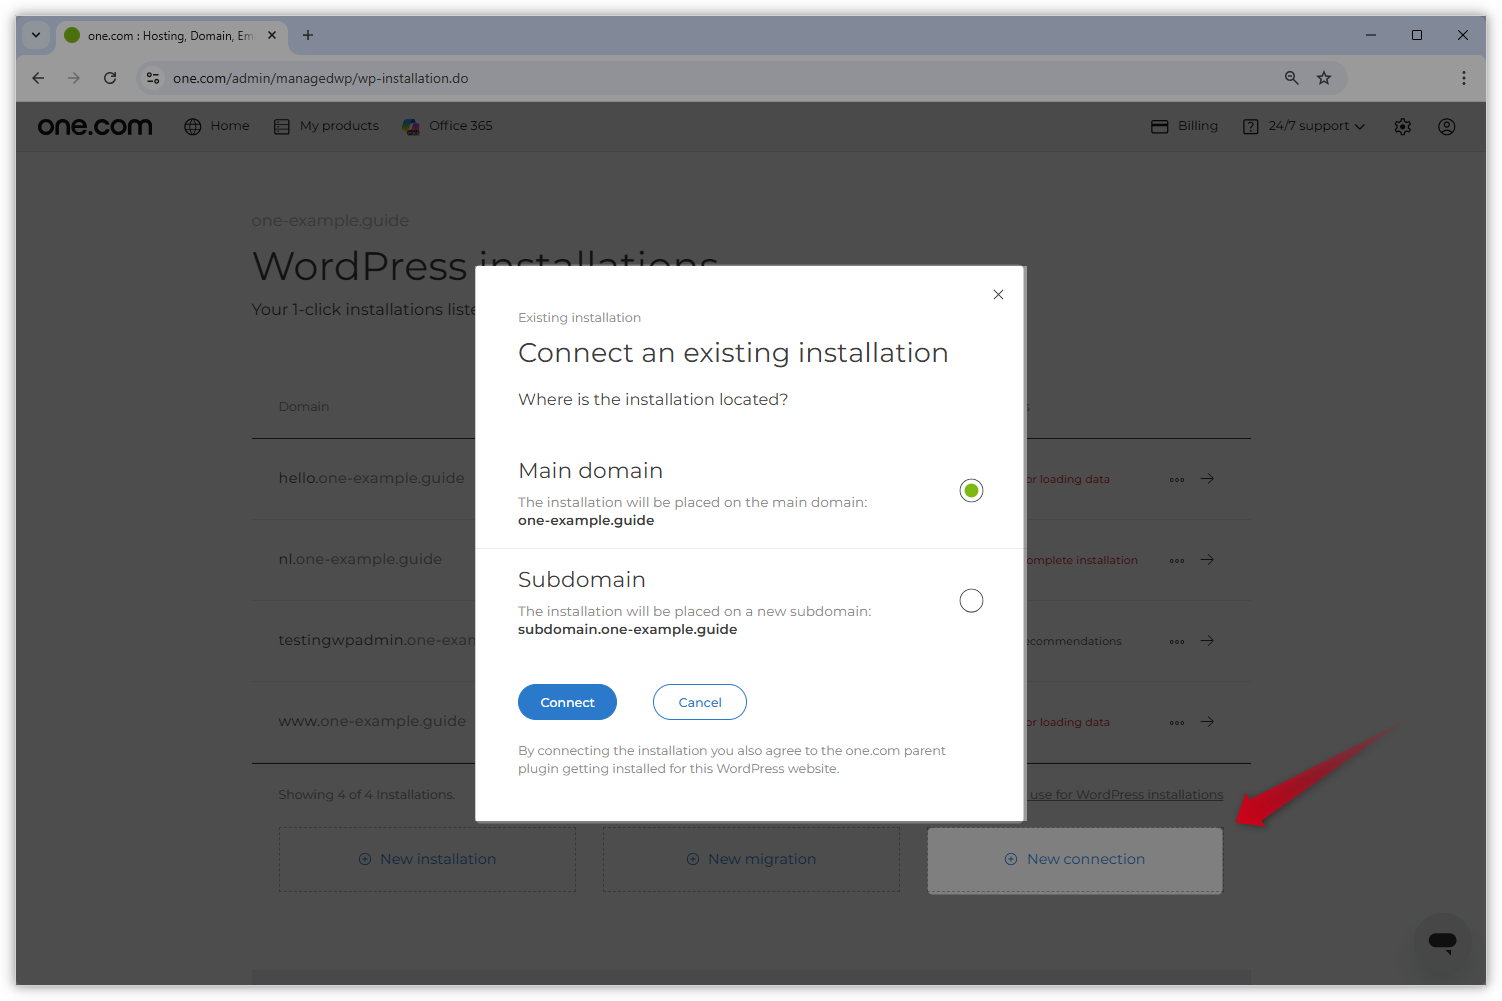Click hello.one-example.guide domain text
Screen dimensions: 1502x1001
[x=371, y=478]
